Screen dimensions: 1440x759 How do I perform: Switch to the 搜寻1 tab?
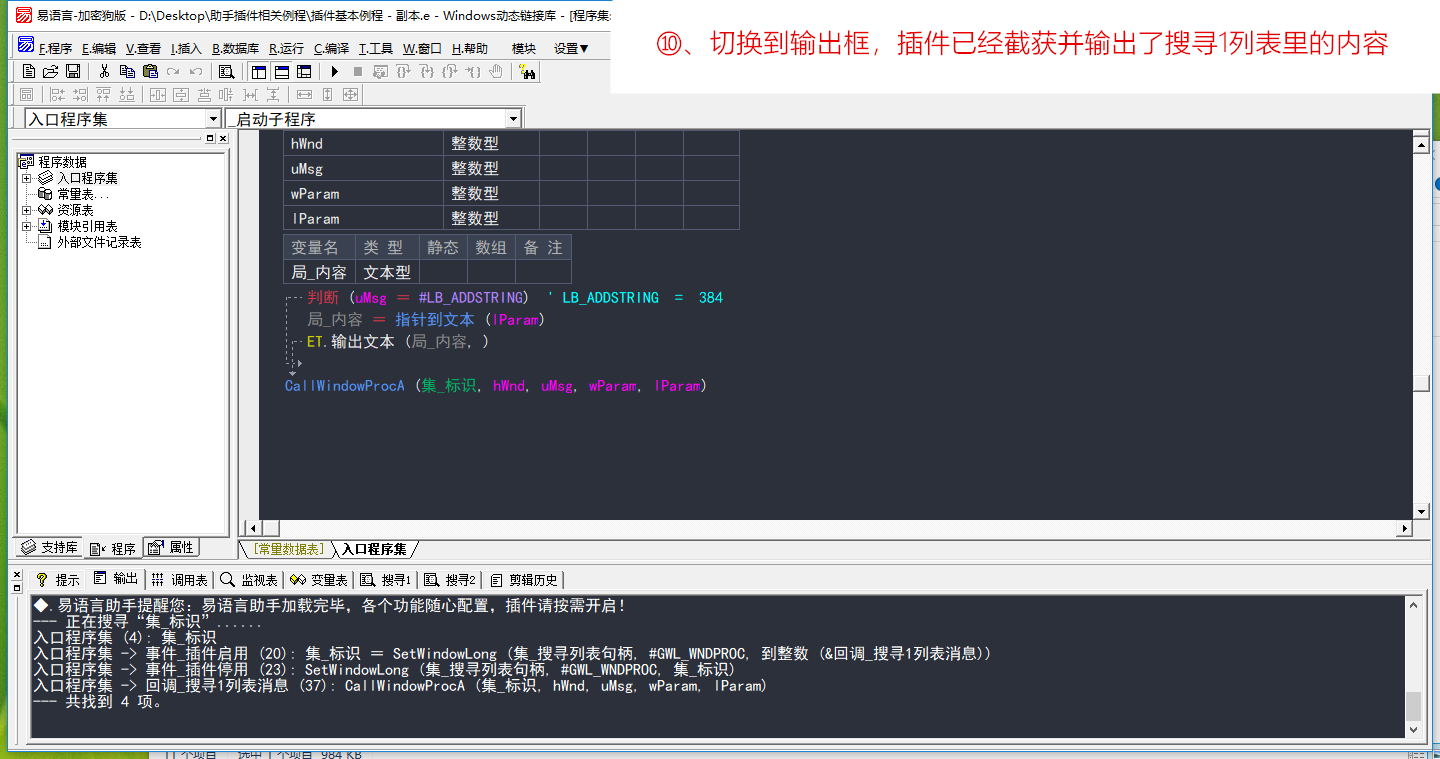(x=386, y=579)
